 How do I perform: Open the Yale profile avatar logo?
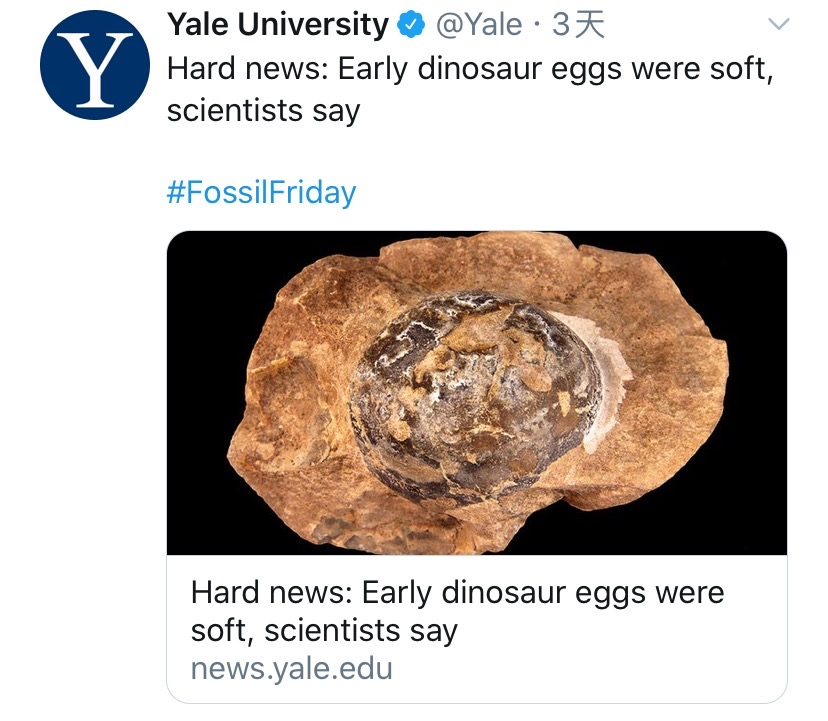(87, 65)
